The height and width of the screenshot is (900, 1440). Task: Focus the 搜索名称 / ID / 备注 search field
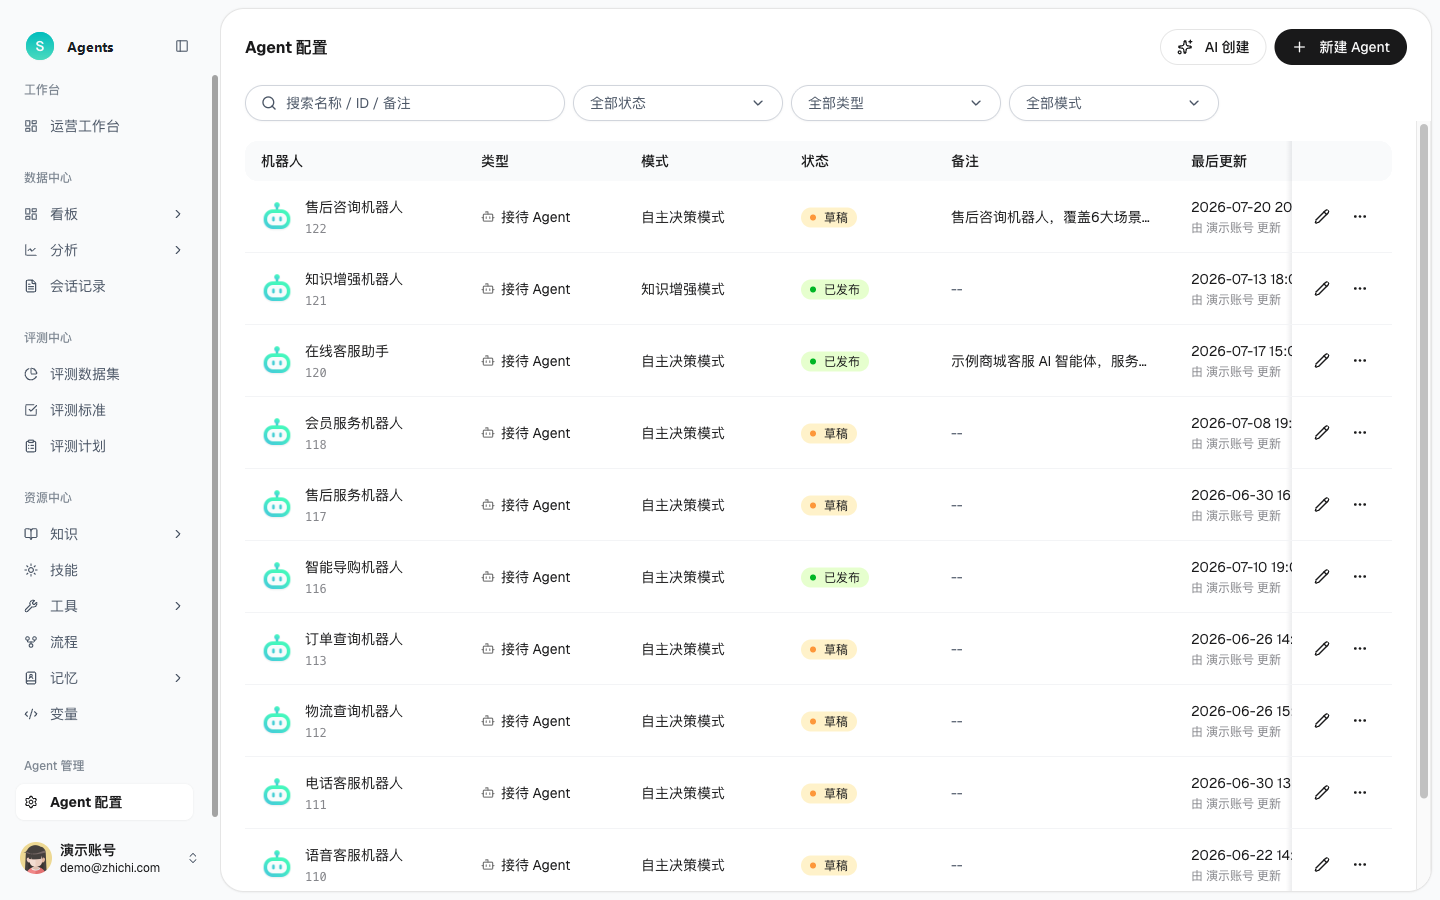click(405, 103)
